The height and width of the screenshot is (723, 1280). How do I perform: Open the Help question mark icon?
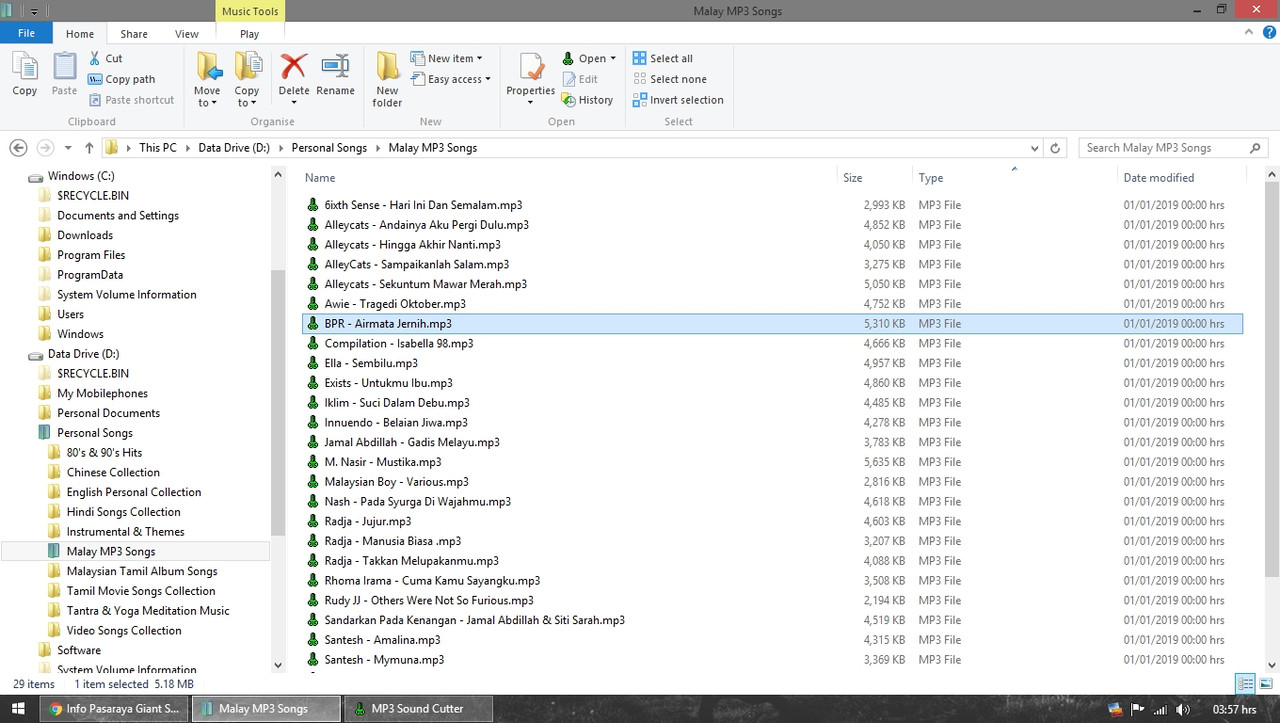coord(1268,33)
